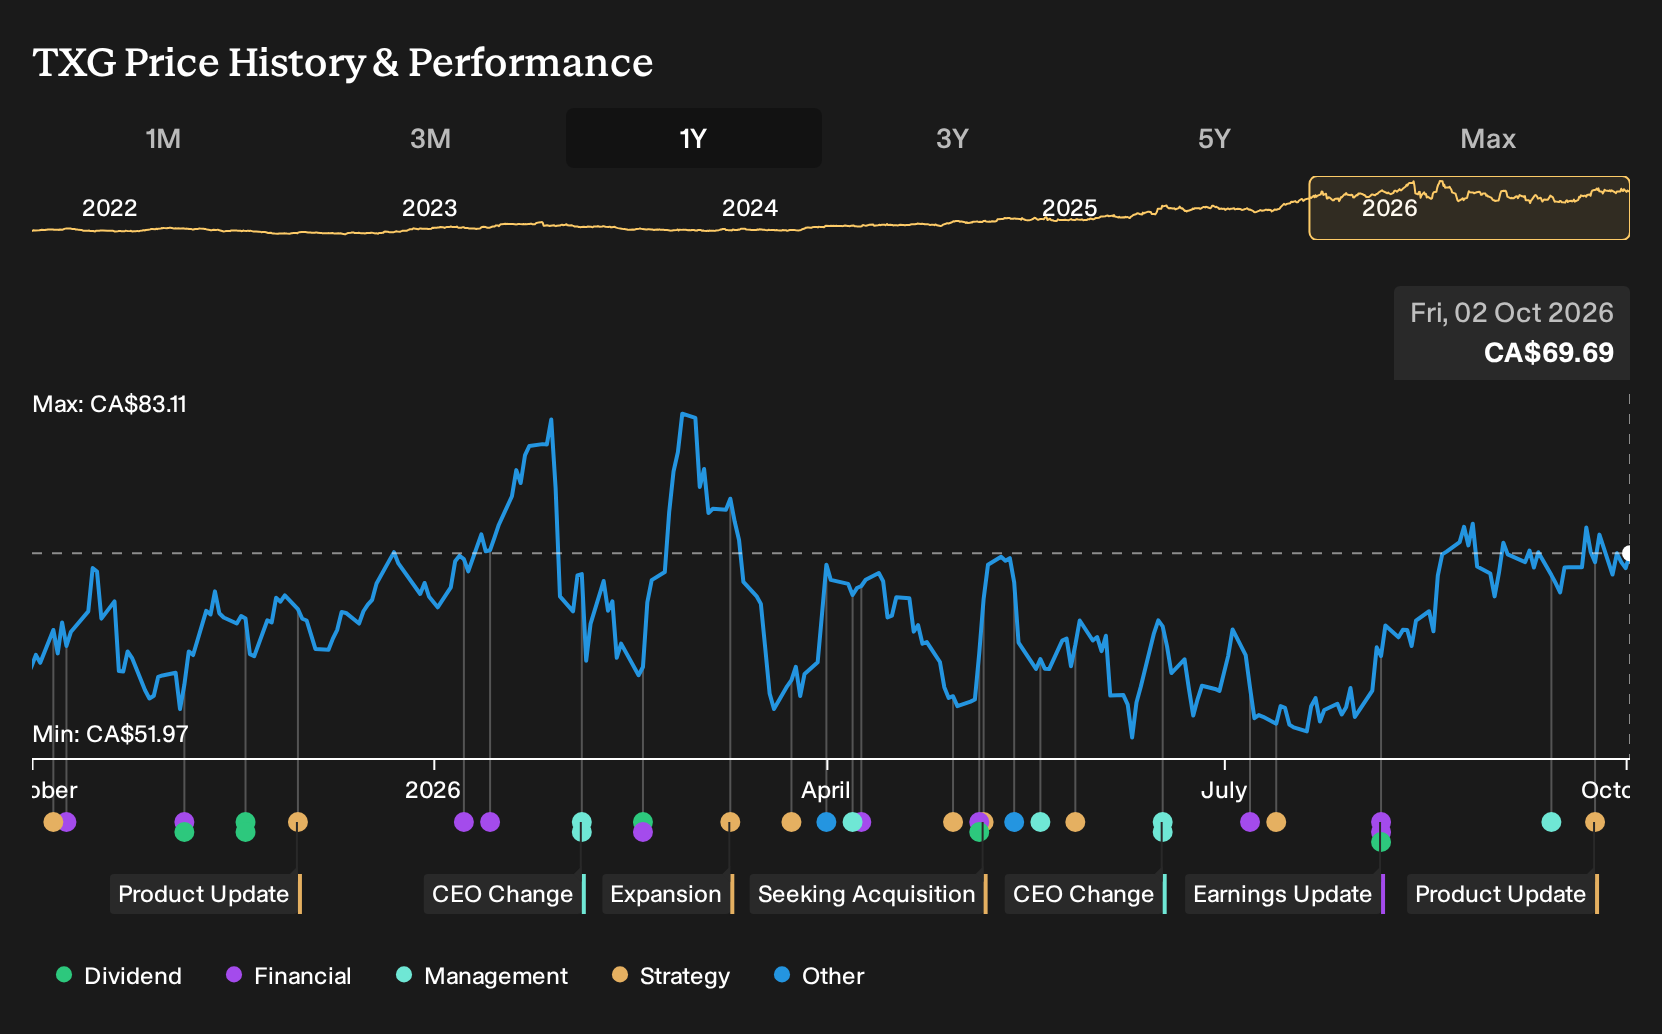Click the July axis label
This screenshot has height=1034, width=1662.
point(1224,790)
